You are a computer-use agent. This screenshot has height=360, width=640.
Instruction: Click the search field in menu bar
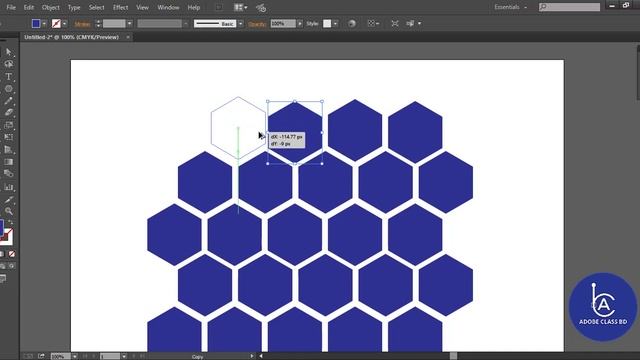click(x=569, y=7)
